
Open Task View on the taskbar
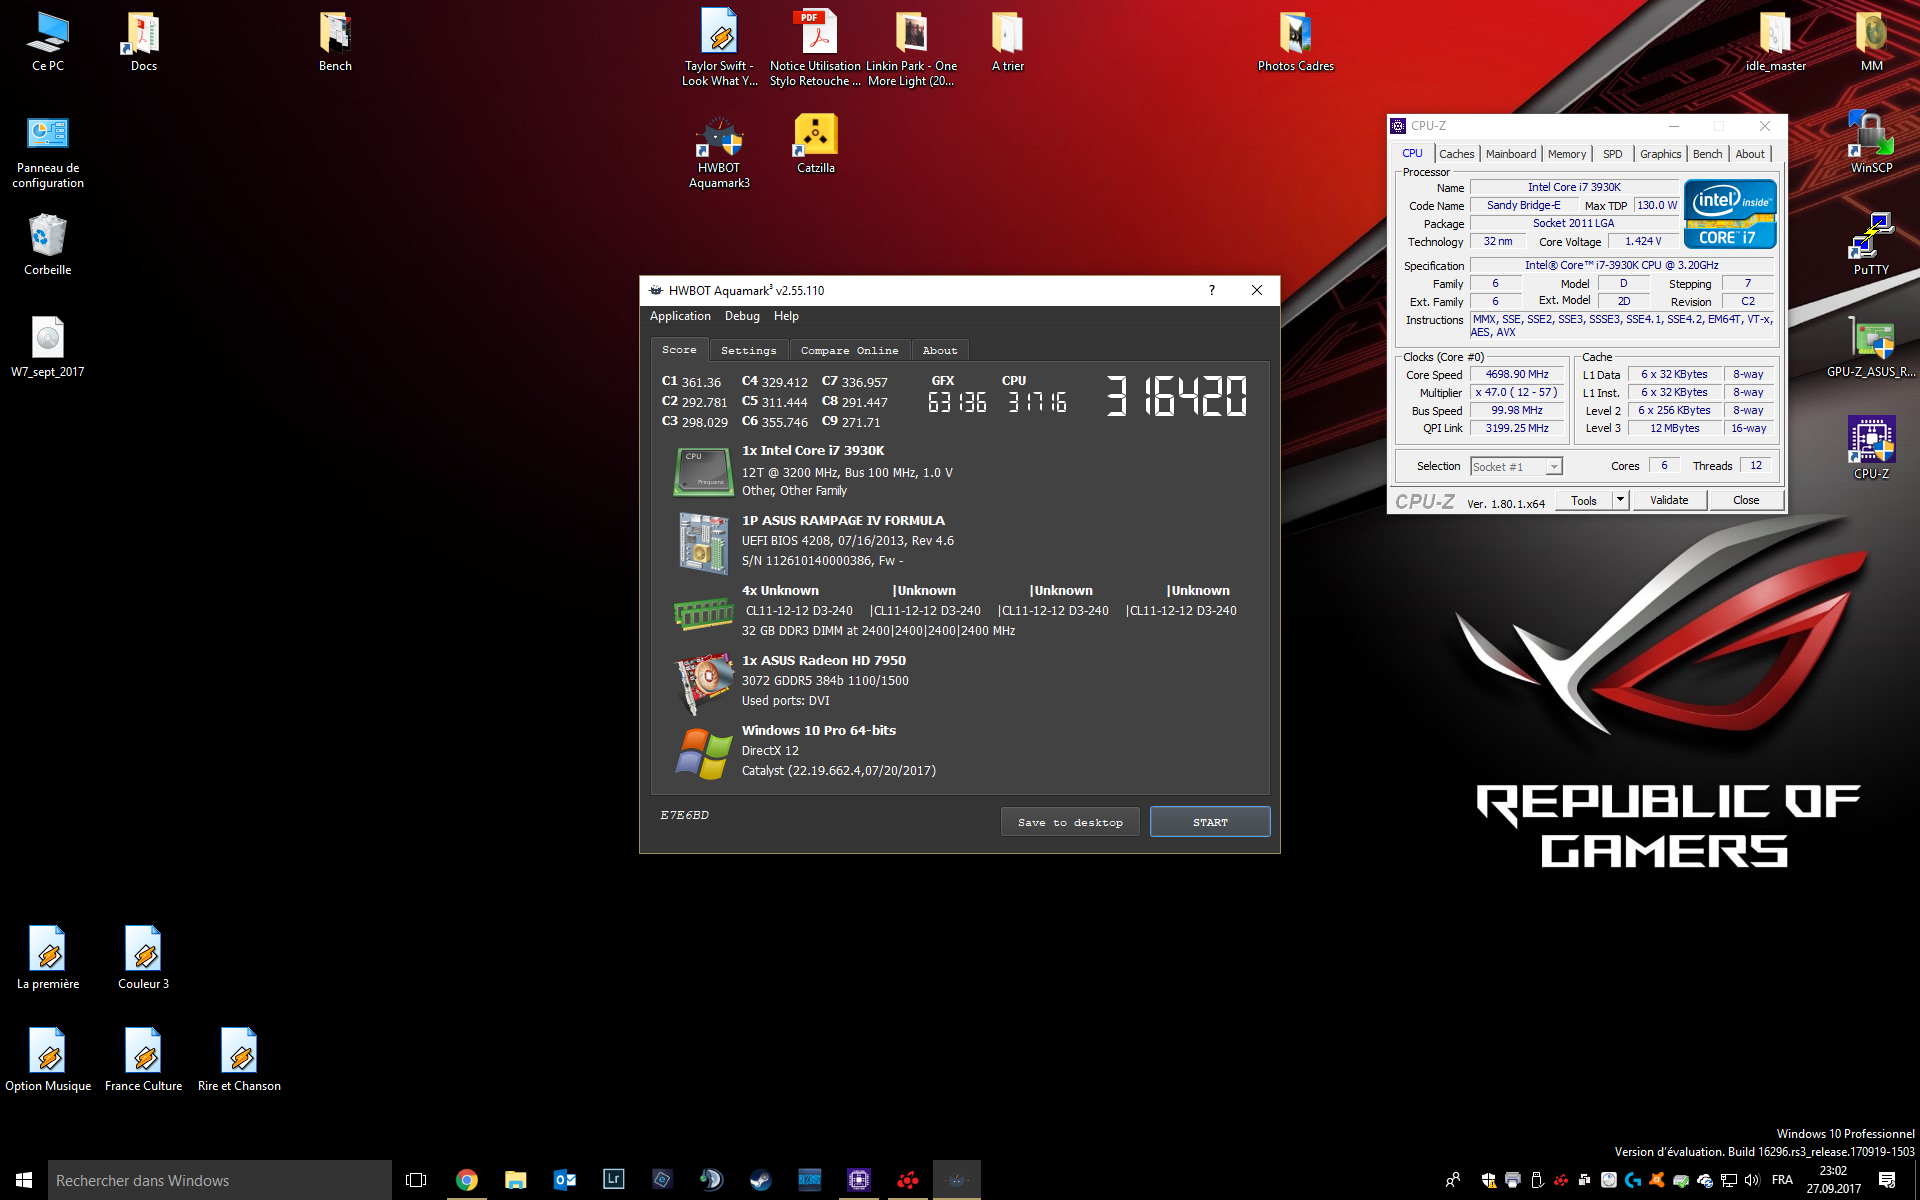[x=416, y=1180]
